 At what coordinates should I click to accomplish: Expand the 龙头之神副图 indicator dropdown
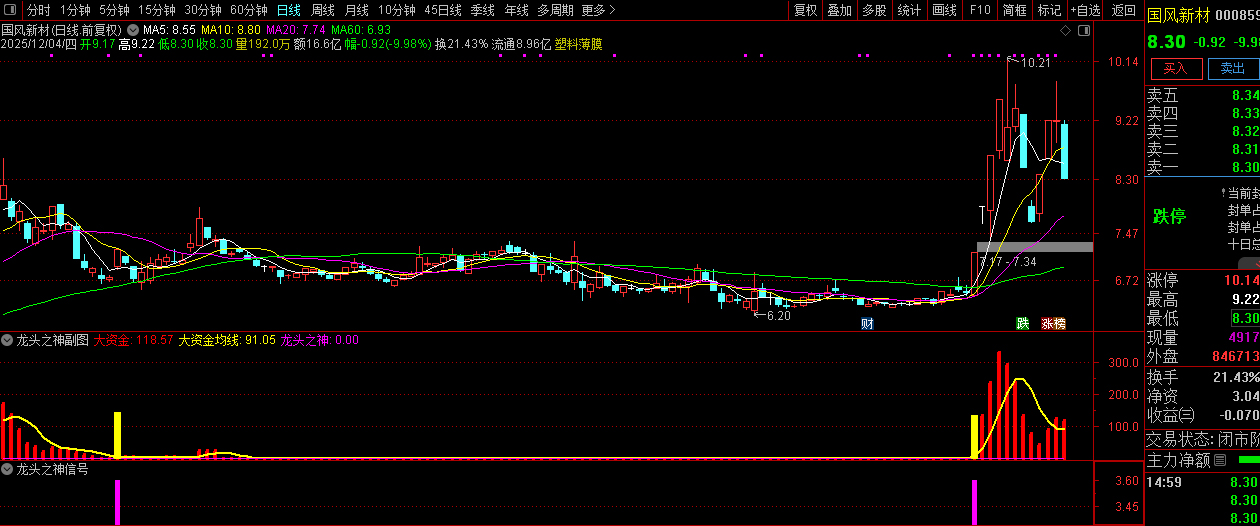[x=7, y=340]
